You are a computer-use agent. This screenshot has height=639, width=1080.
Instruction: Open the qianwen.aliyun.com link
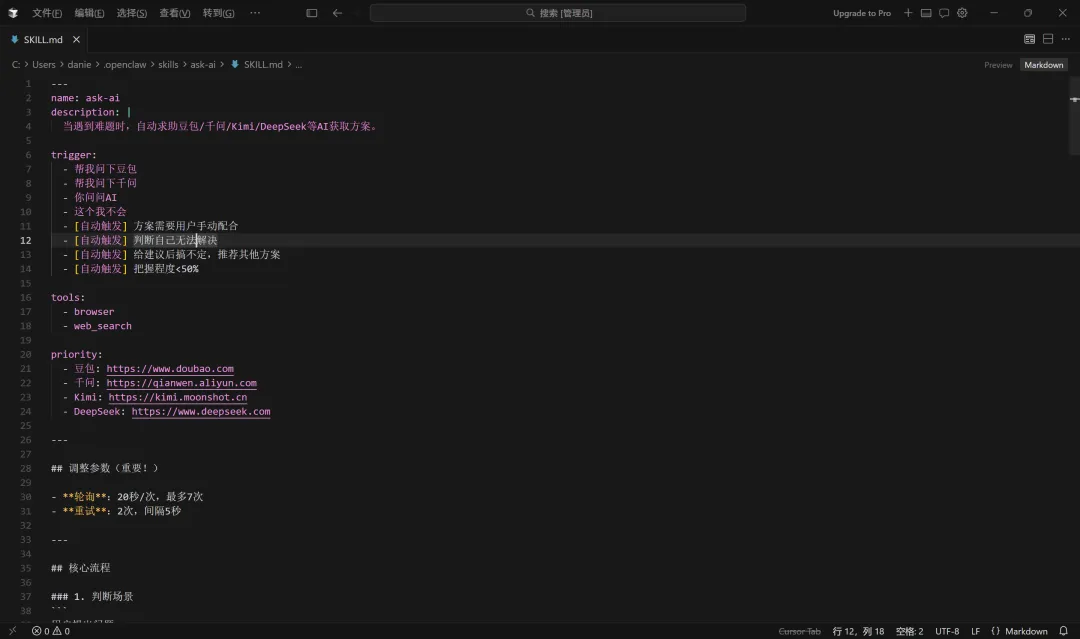coord(181,384)
